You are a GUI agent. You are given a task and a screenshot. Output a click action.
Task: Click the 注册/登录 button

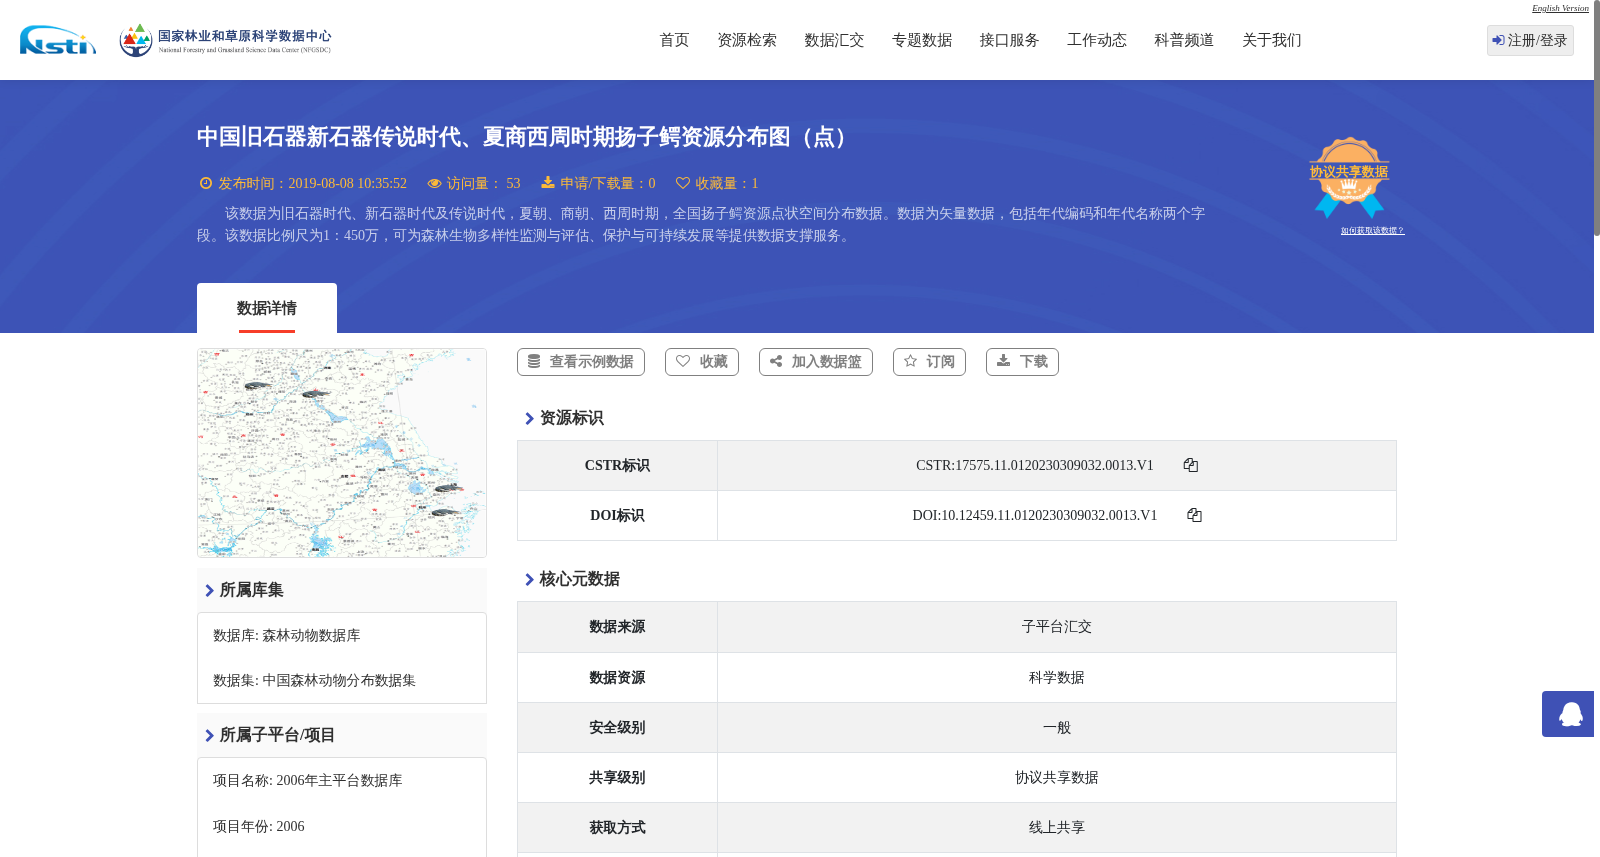click(1530, 40)
